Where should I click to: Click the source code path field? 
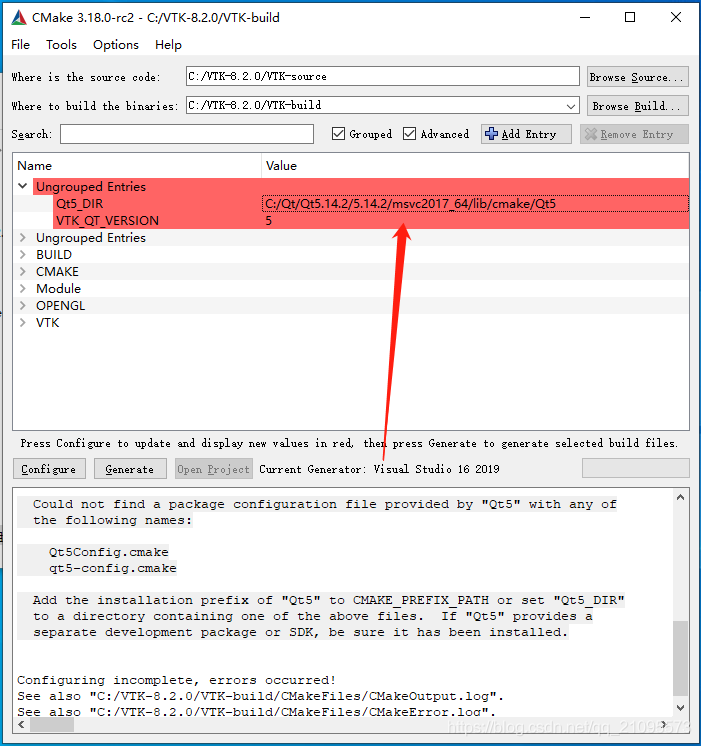(x=383, y=77)
